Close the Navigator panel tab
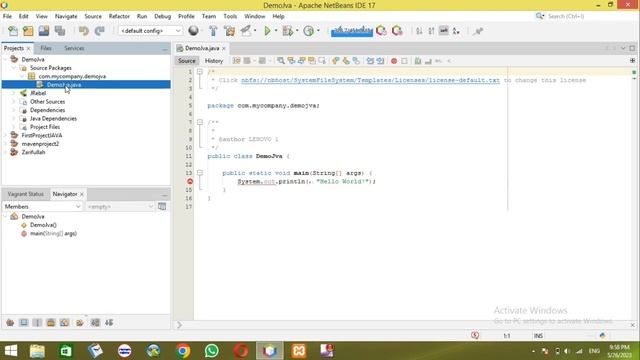Screen dimensions: 640x360 coord(82,194)
